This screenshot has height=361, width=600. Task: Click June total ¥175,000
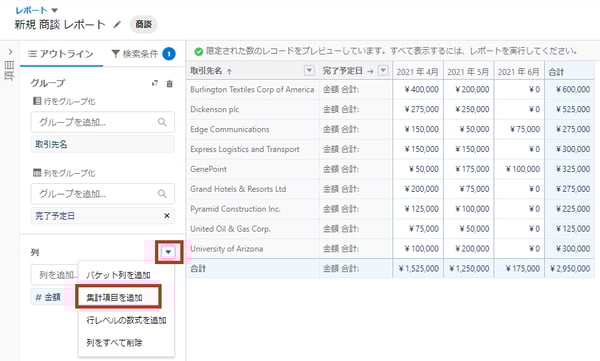tap(523, 269)
